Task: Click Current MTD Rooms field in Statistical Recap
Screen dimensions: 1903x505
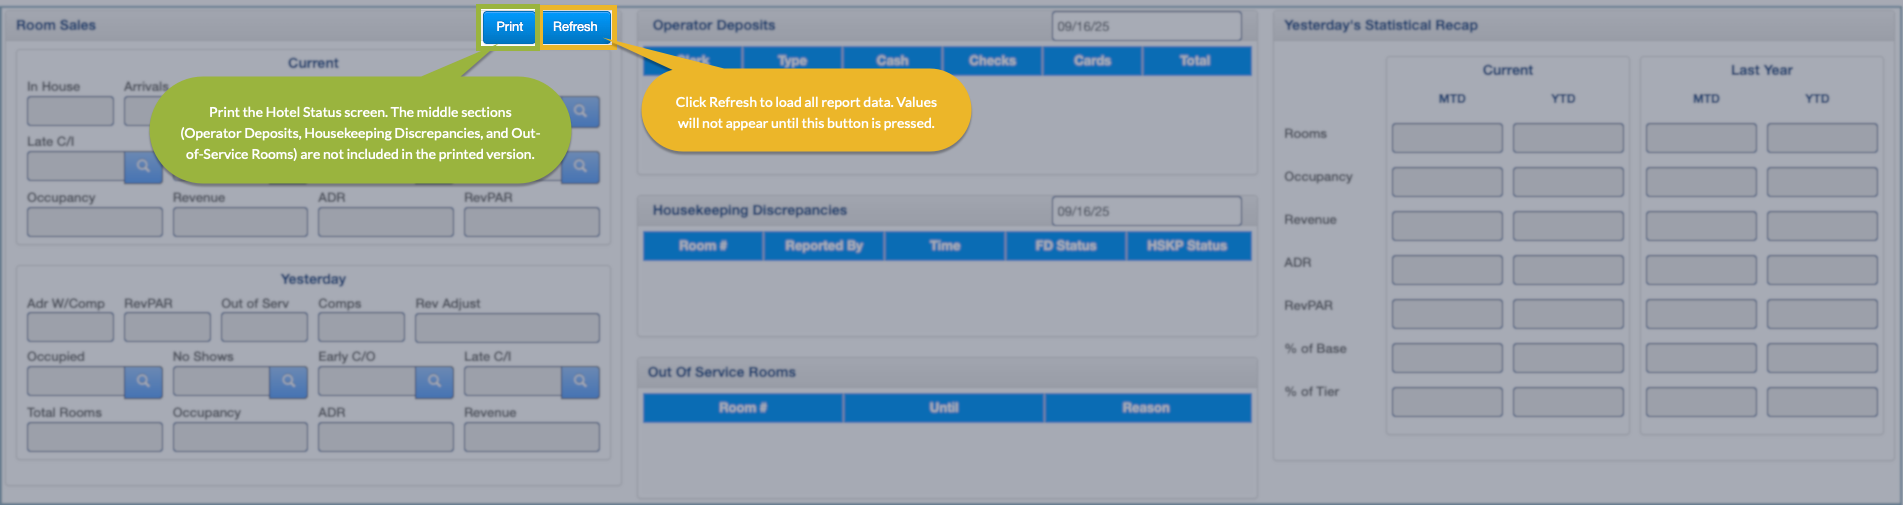Action: click(1446, 138)
